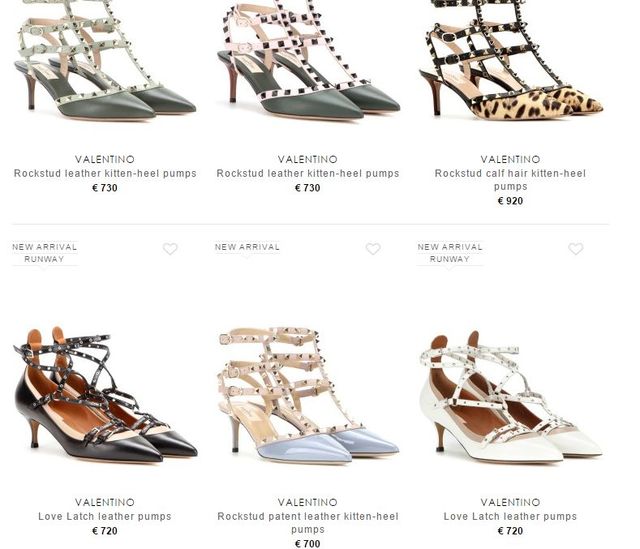Favorite the black Love Latch pumps with the heart icon
This screenshot has height=549, width=640.
click(170, 249)
